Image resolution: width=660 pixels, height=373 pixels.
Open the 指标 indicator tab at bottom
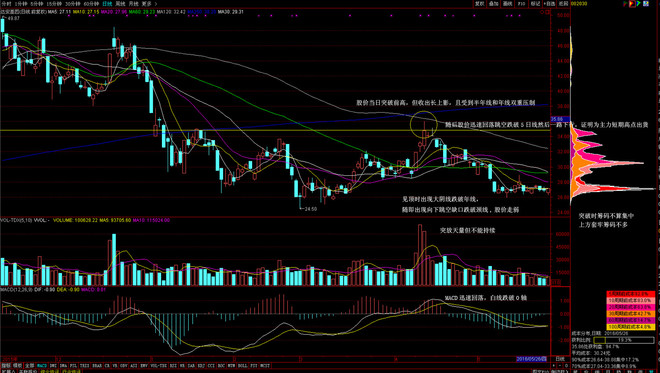[x=6, y=366]
